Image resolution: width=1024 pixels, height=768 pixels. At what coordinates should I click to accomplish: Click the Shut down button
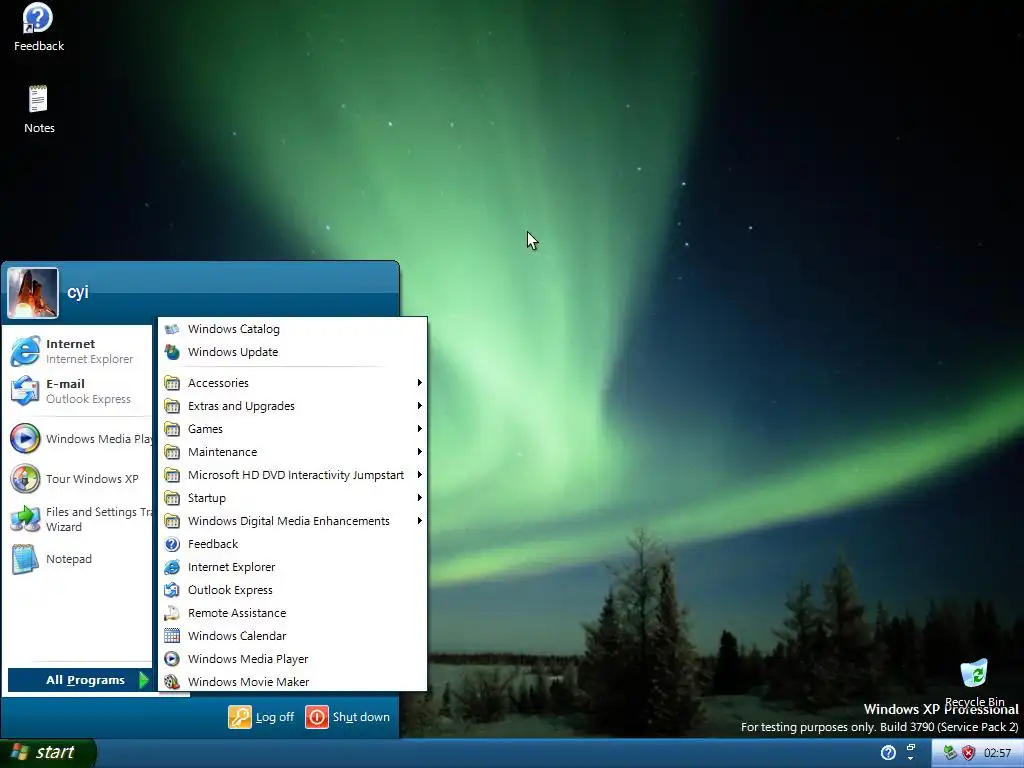click(347, 716)
